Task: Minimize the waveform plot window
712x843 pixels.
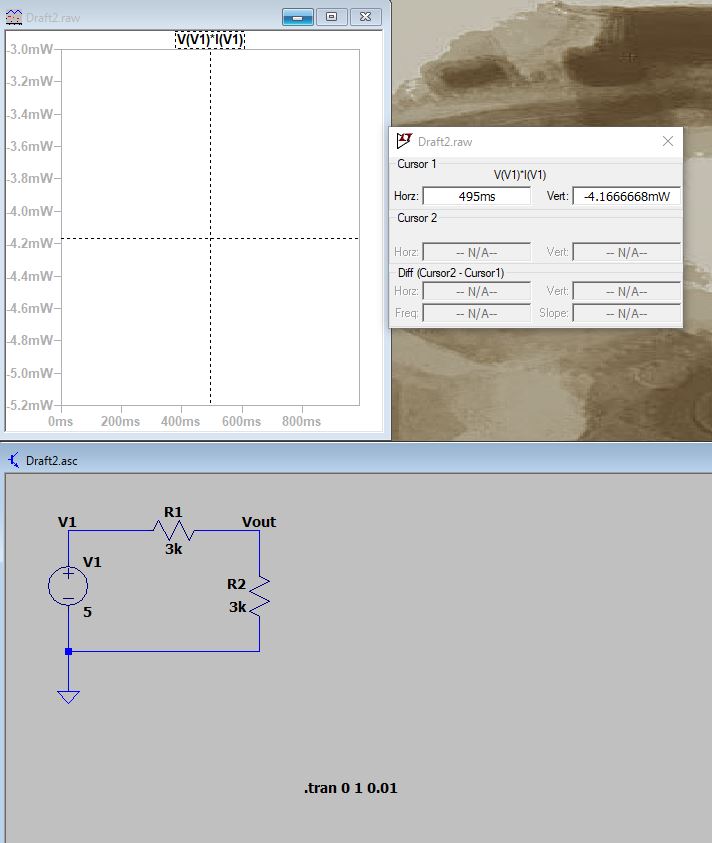Action: point(298,17)
